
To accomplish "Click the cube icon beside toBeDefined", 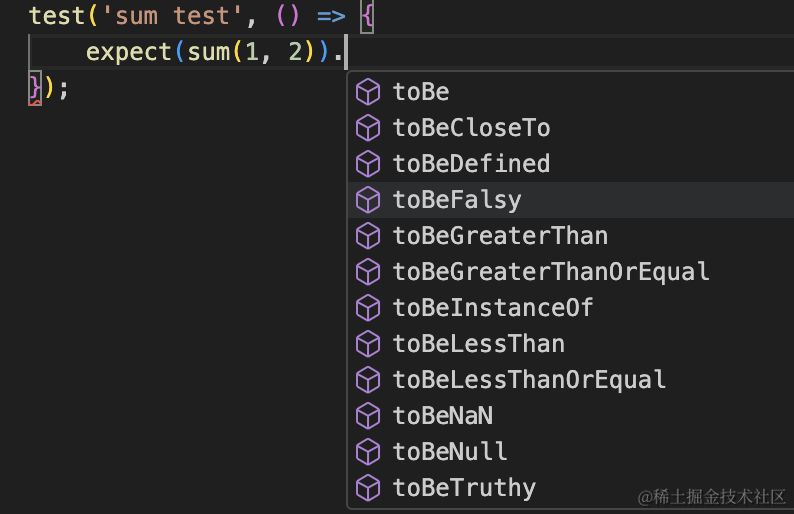I will pos(368,164).
